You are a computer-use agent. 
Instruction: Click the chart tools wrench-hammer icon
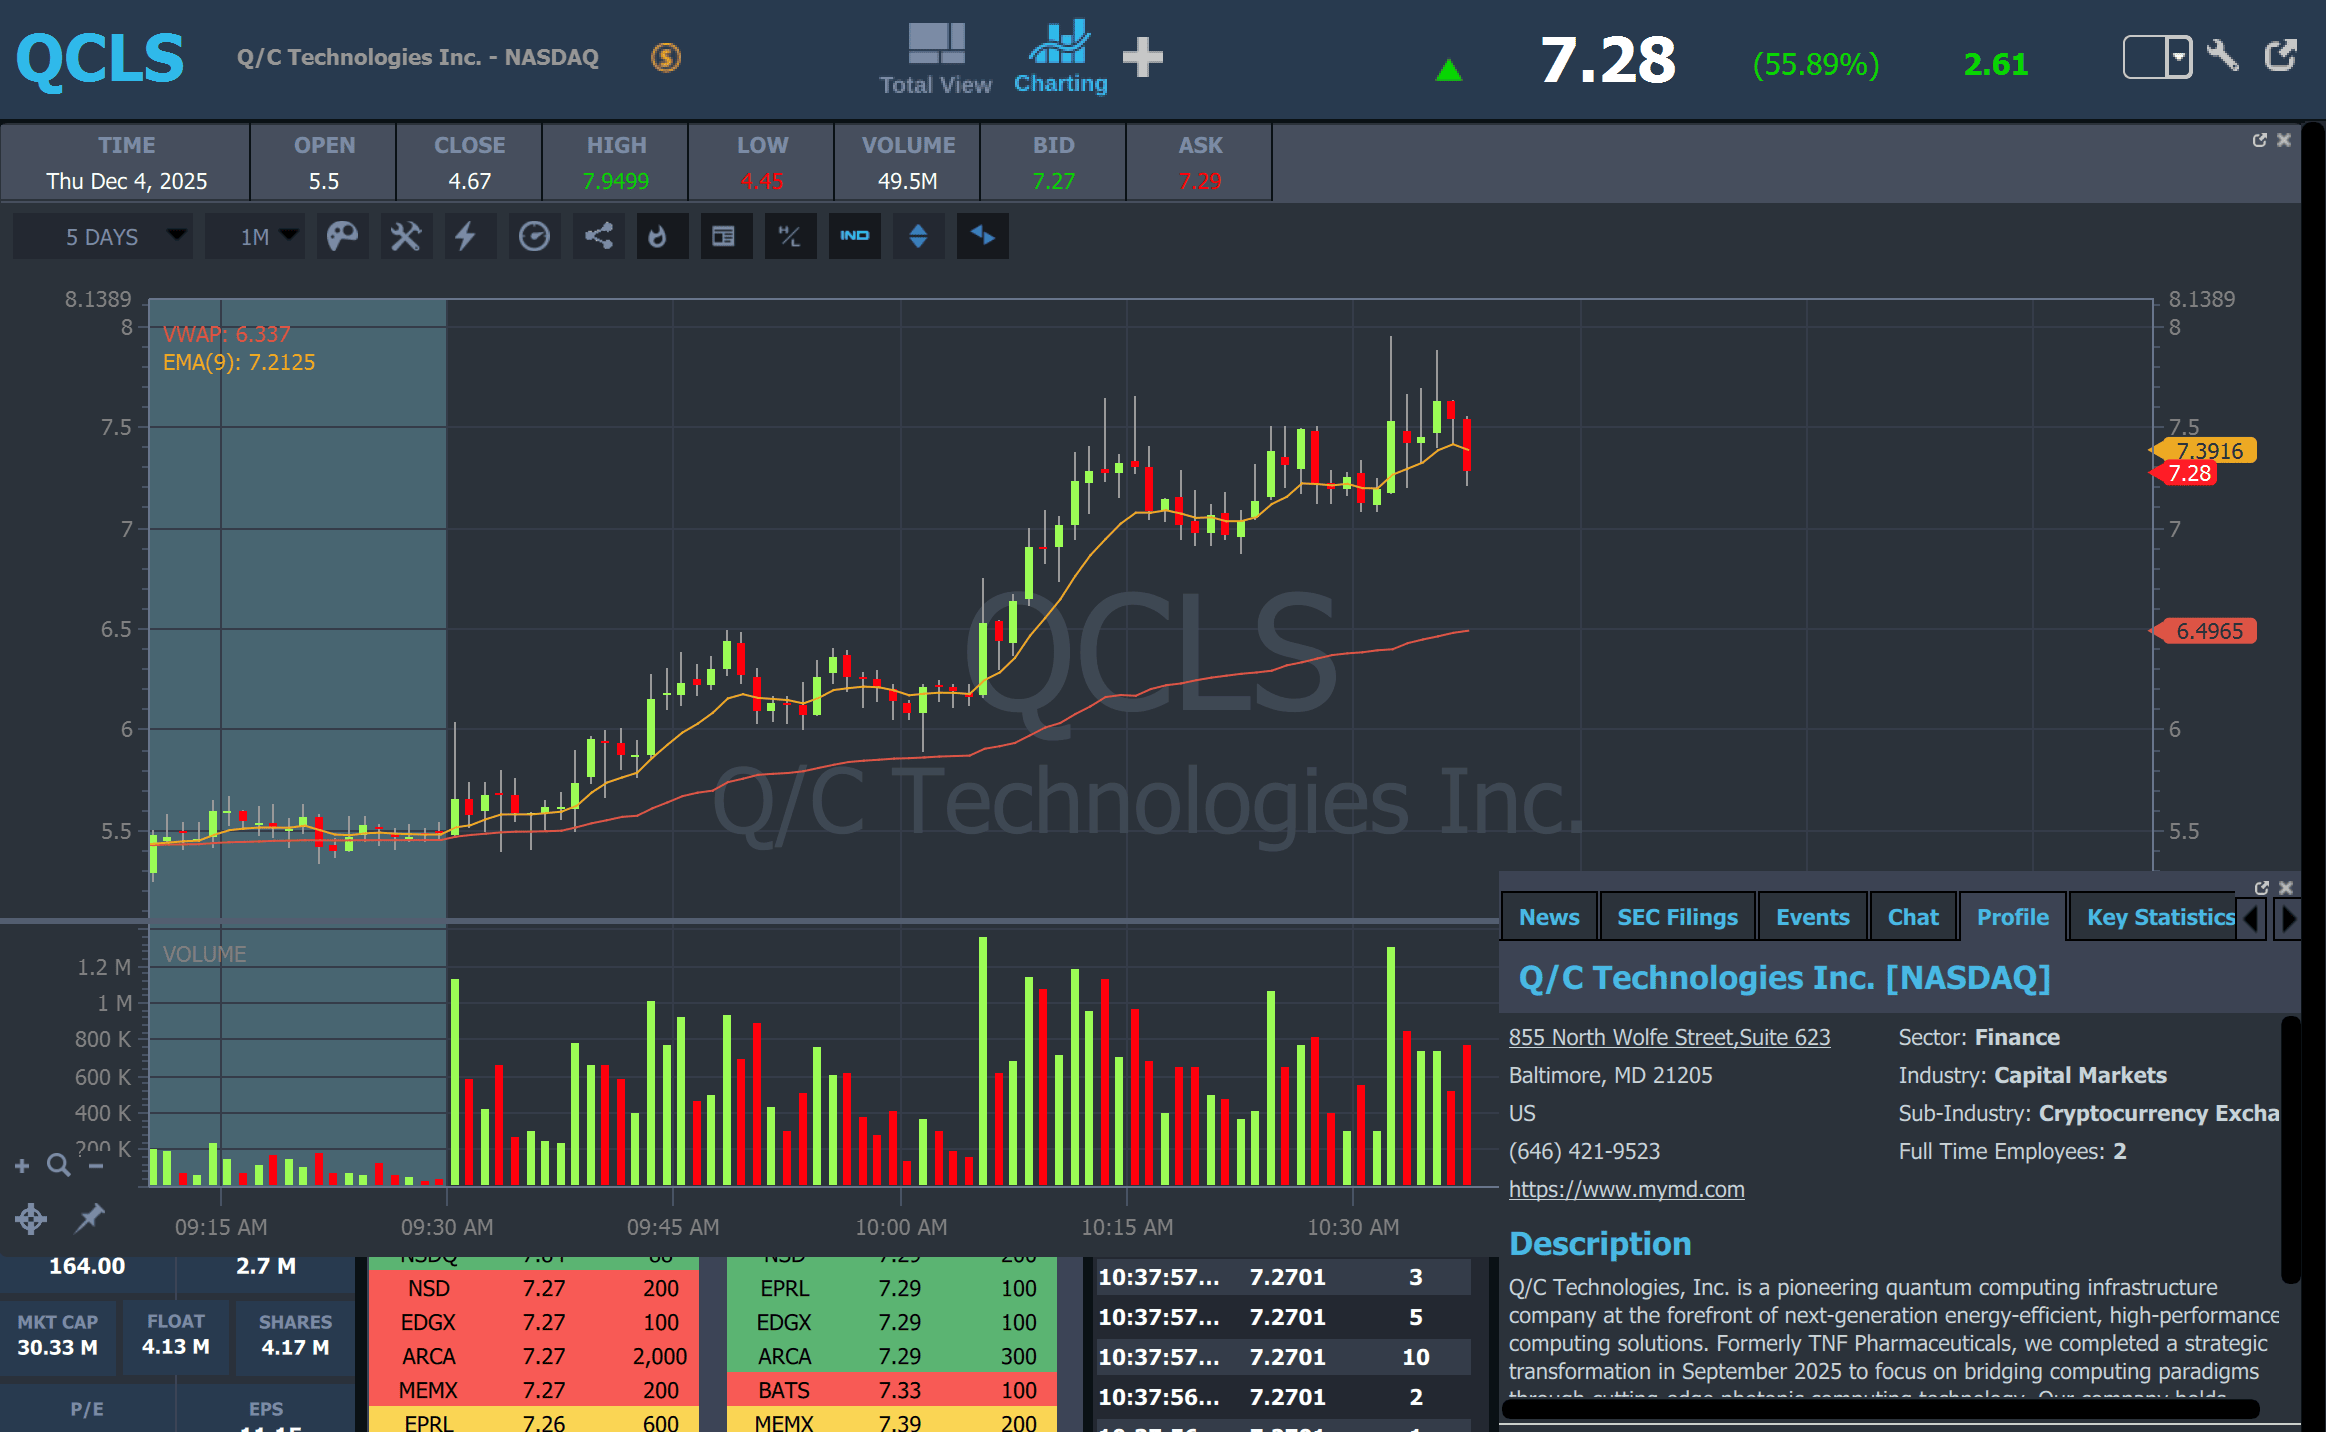coord(405,237)
